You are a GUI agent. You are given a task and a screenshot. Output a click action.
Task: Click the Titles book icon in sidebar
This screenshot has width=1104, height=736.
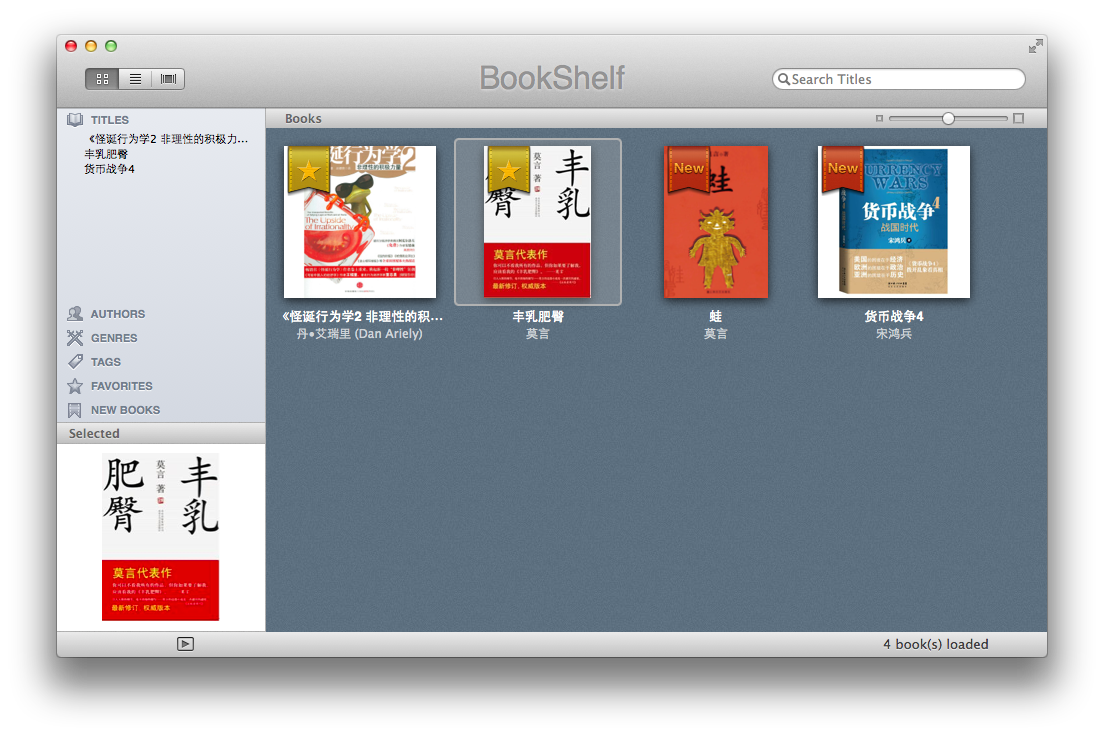point(75,120)
